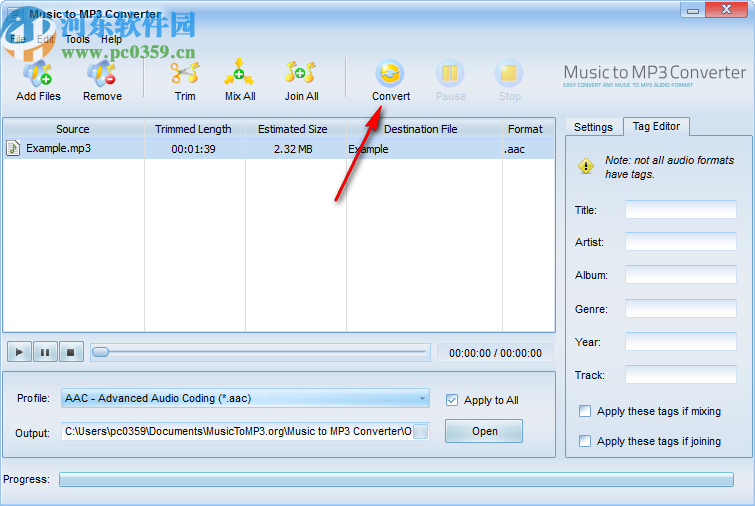Pause the audio preview player
Screen dimensions: 755x506
coord(45,352)
